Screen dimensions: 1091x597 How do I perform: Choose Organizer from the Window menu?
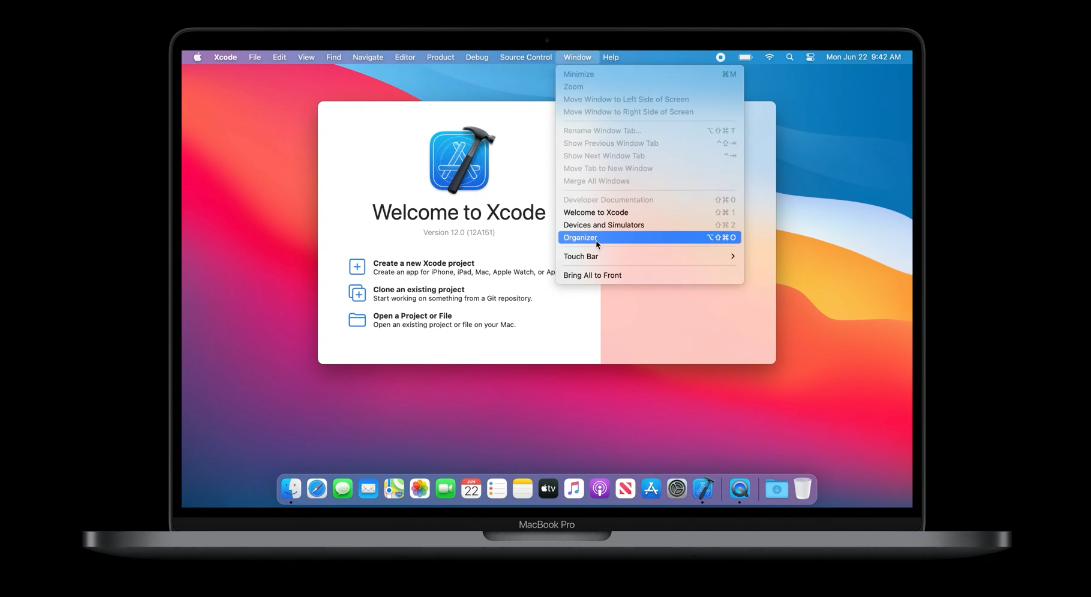click(649, 237)
